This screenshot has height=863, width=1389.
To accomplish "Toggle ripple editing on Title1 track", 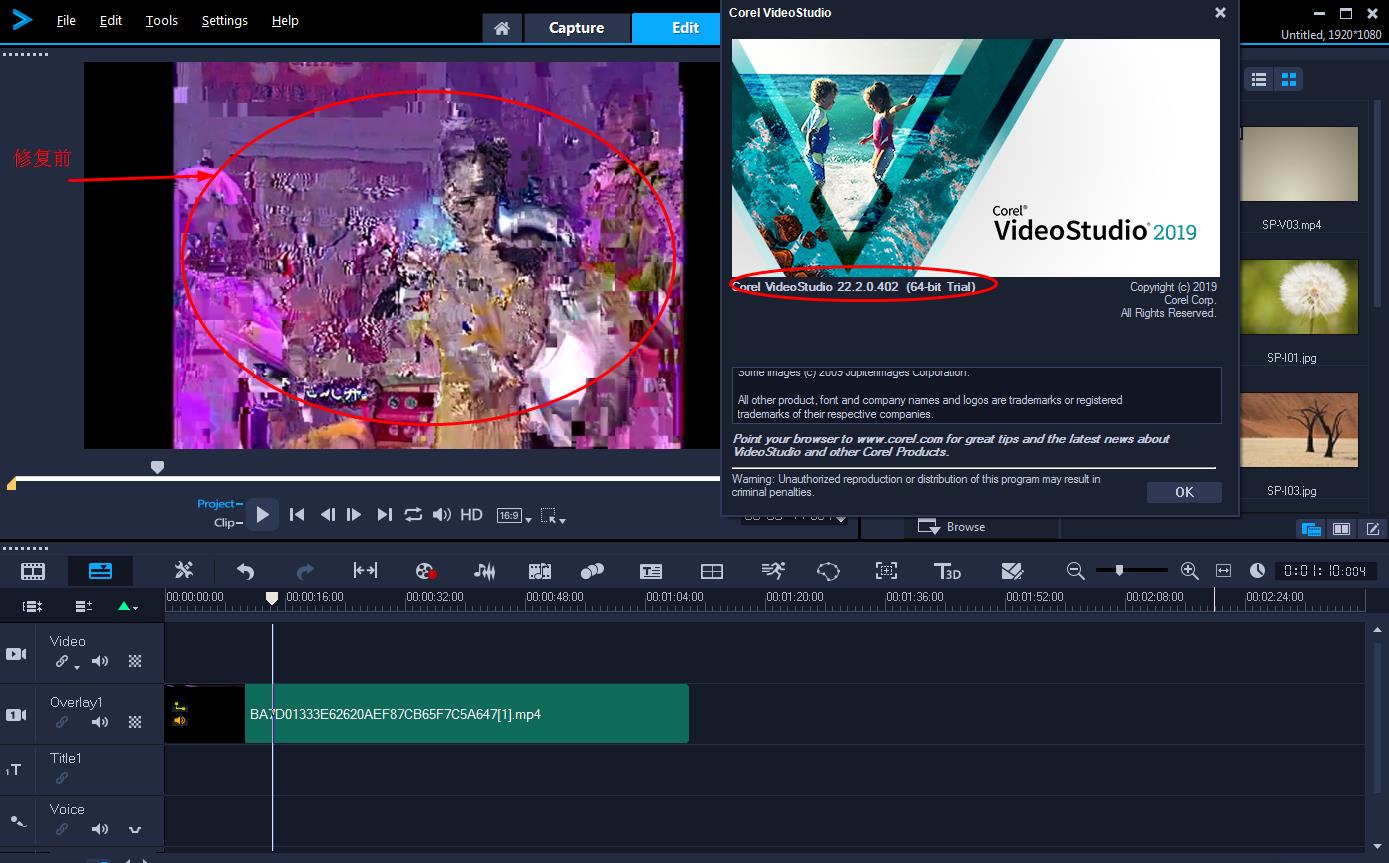I will coord(62,778).
